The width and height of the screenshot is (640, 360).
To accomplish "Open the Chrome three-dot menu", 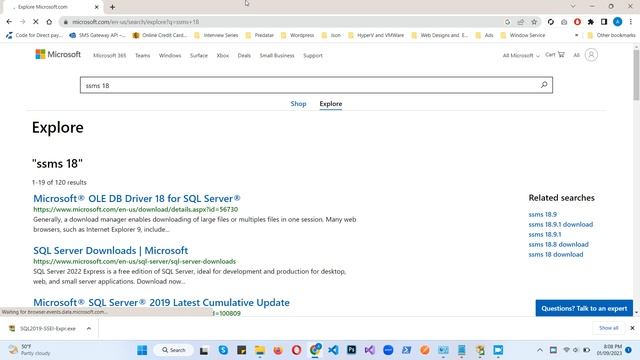I will [x=631, y=22].
